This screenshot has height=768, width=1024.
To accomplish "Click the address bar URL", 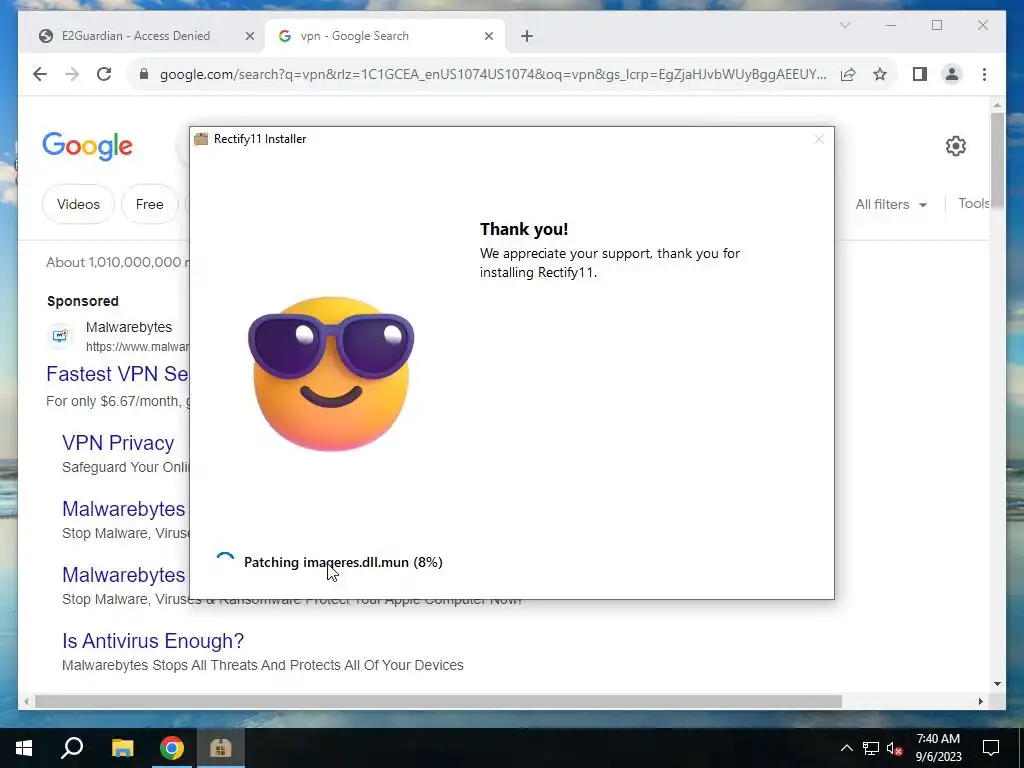I will [493, 74].
